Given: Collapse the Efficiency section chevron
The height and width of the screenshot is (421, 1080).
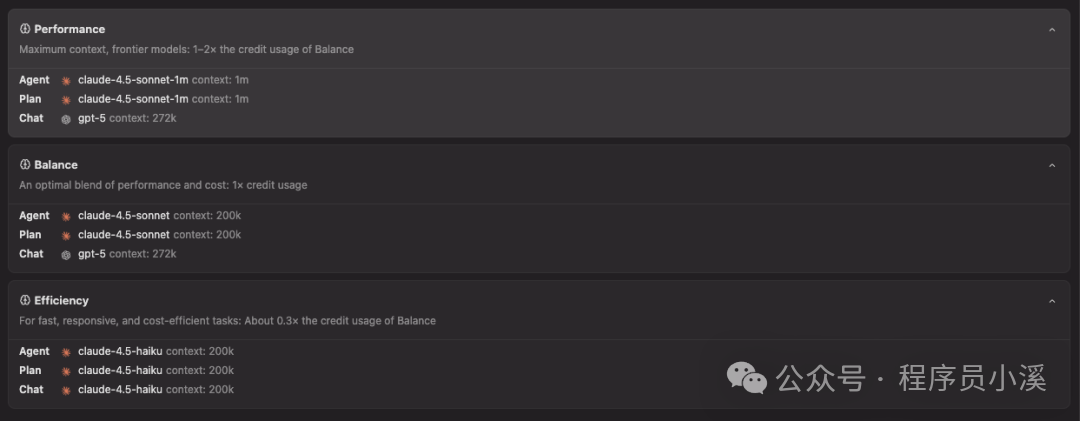Looking at the screenshot, I should pyautogui.click(x=1051, y=301).
